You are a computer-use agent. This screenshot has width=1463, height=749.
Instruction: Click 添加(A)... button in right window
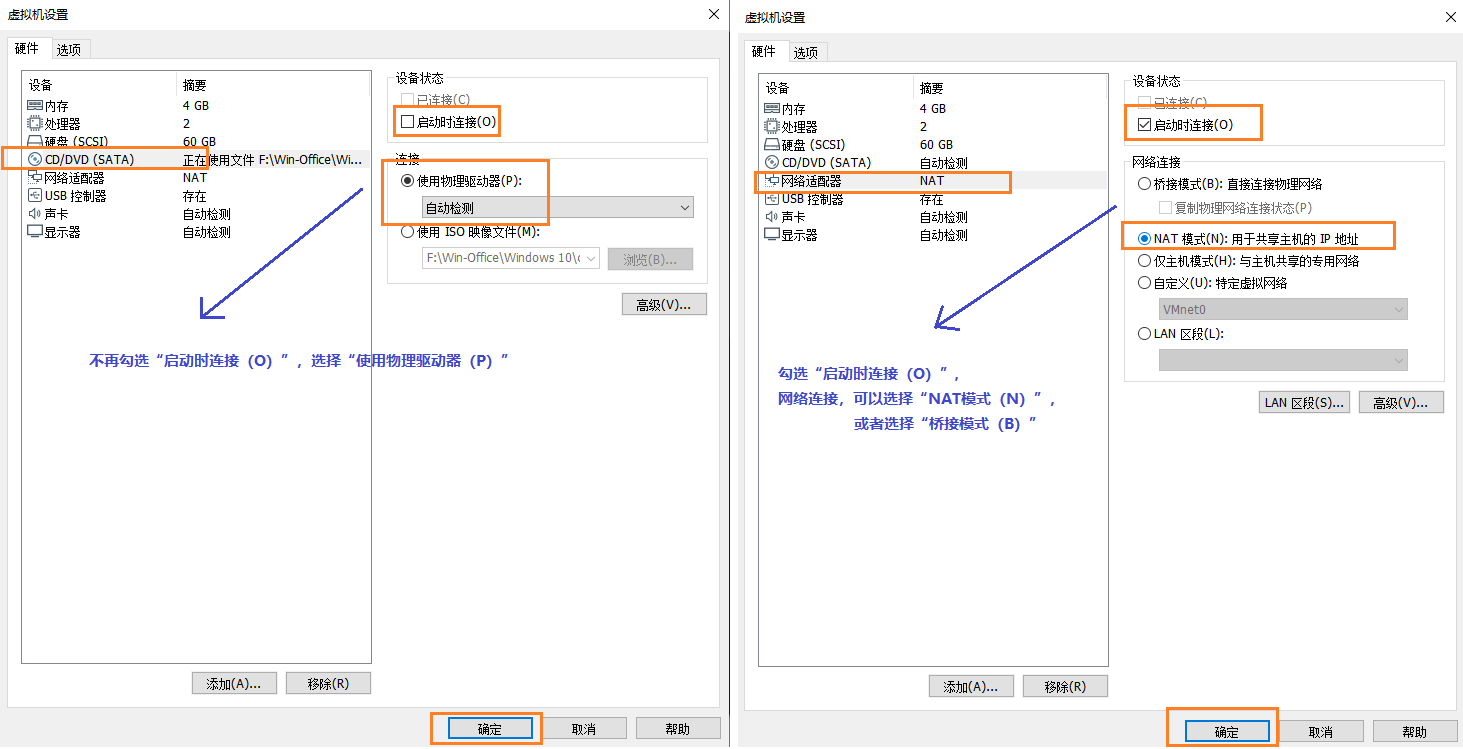click(971, 686)
